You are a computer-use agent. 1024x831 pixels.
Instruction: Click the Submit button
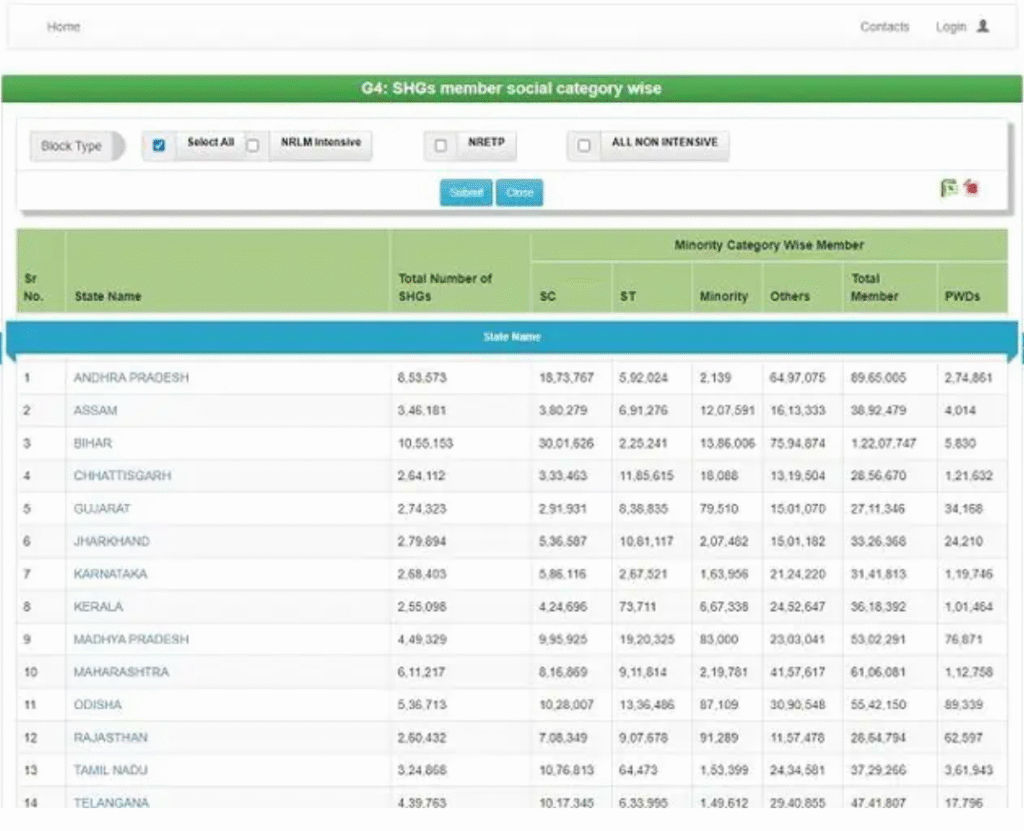click(466, 193)
